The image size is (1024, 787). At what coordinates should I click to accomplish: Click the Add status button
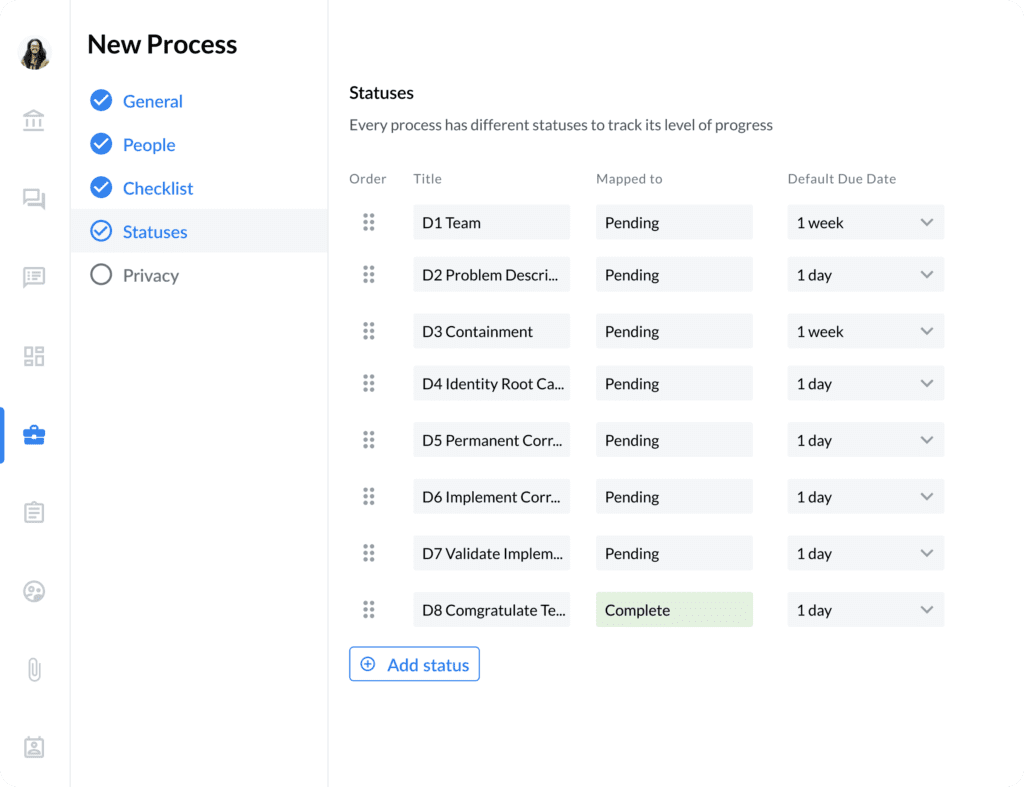coord(414,665)
